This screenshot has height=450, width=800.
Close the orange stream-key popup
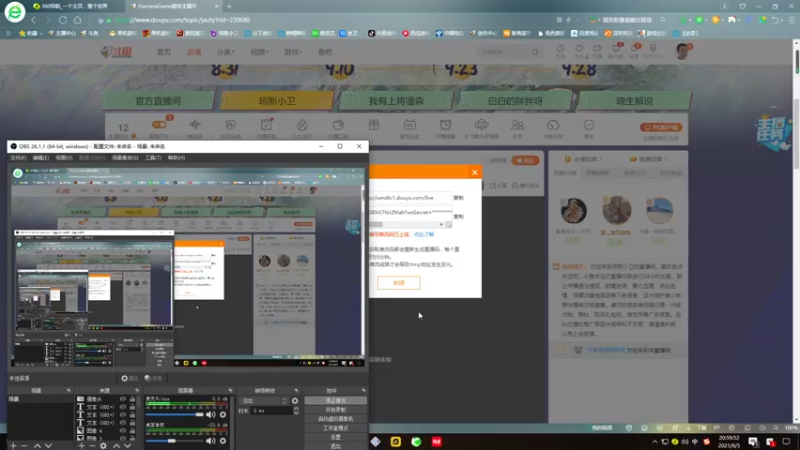pyautogui.click(x=474, y=172)
